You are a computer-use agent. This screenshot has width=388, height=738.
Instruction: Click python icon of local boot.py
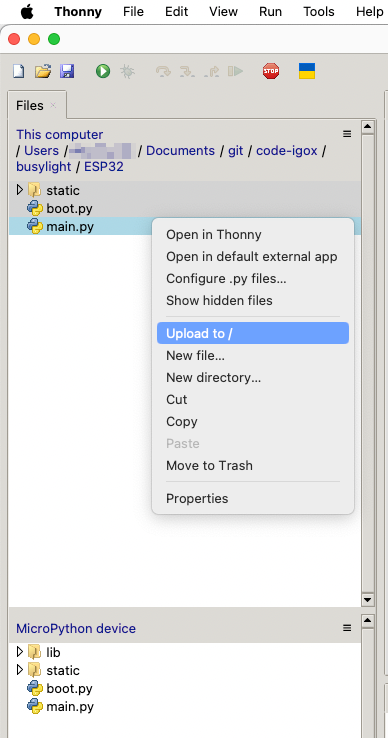point(35,208)
